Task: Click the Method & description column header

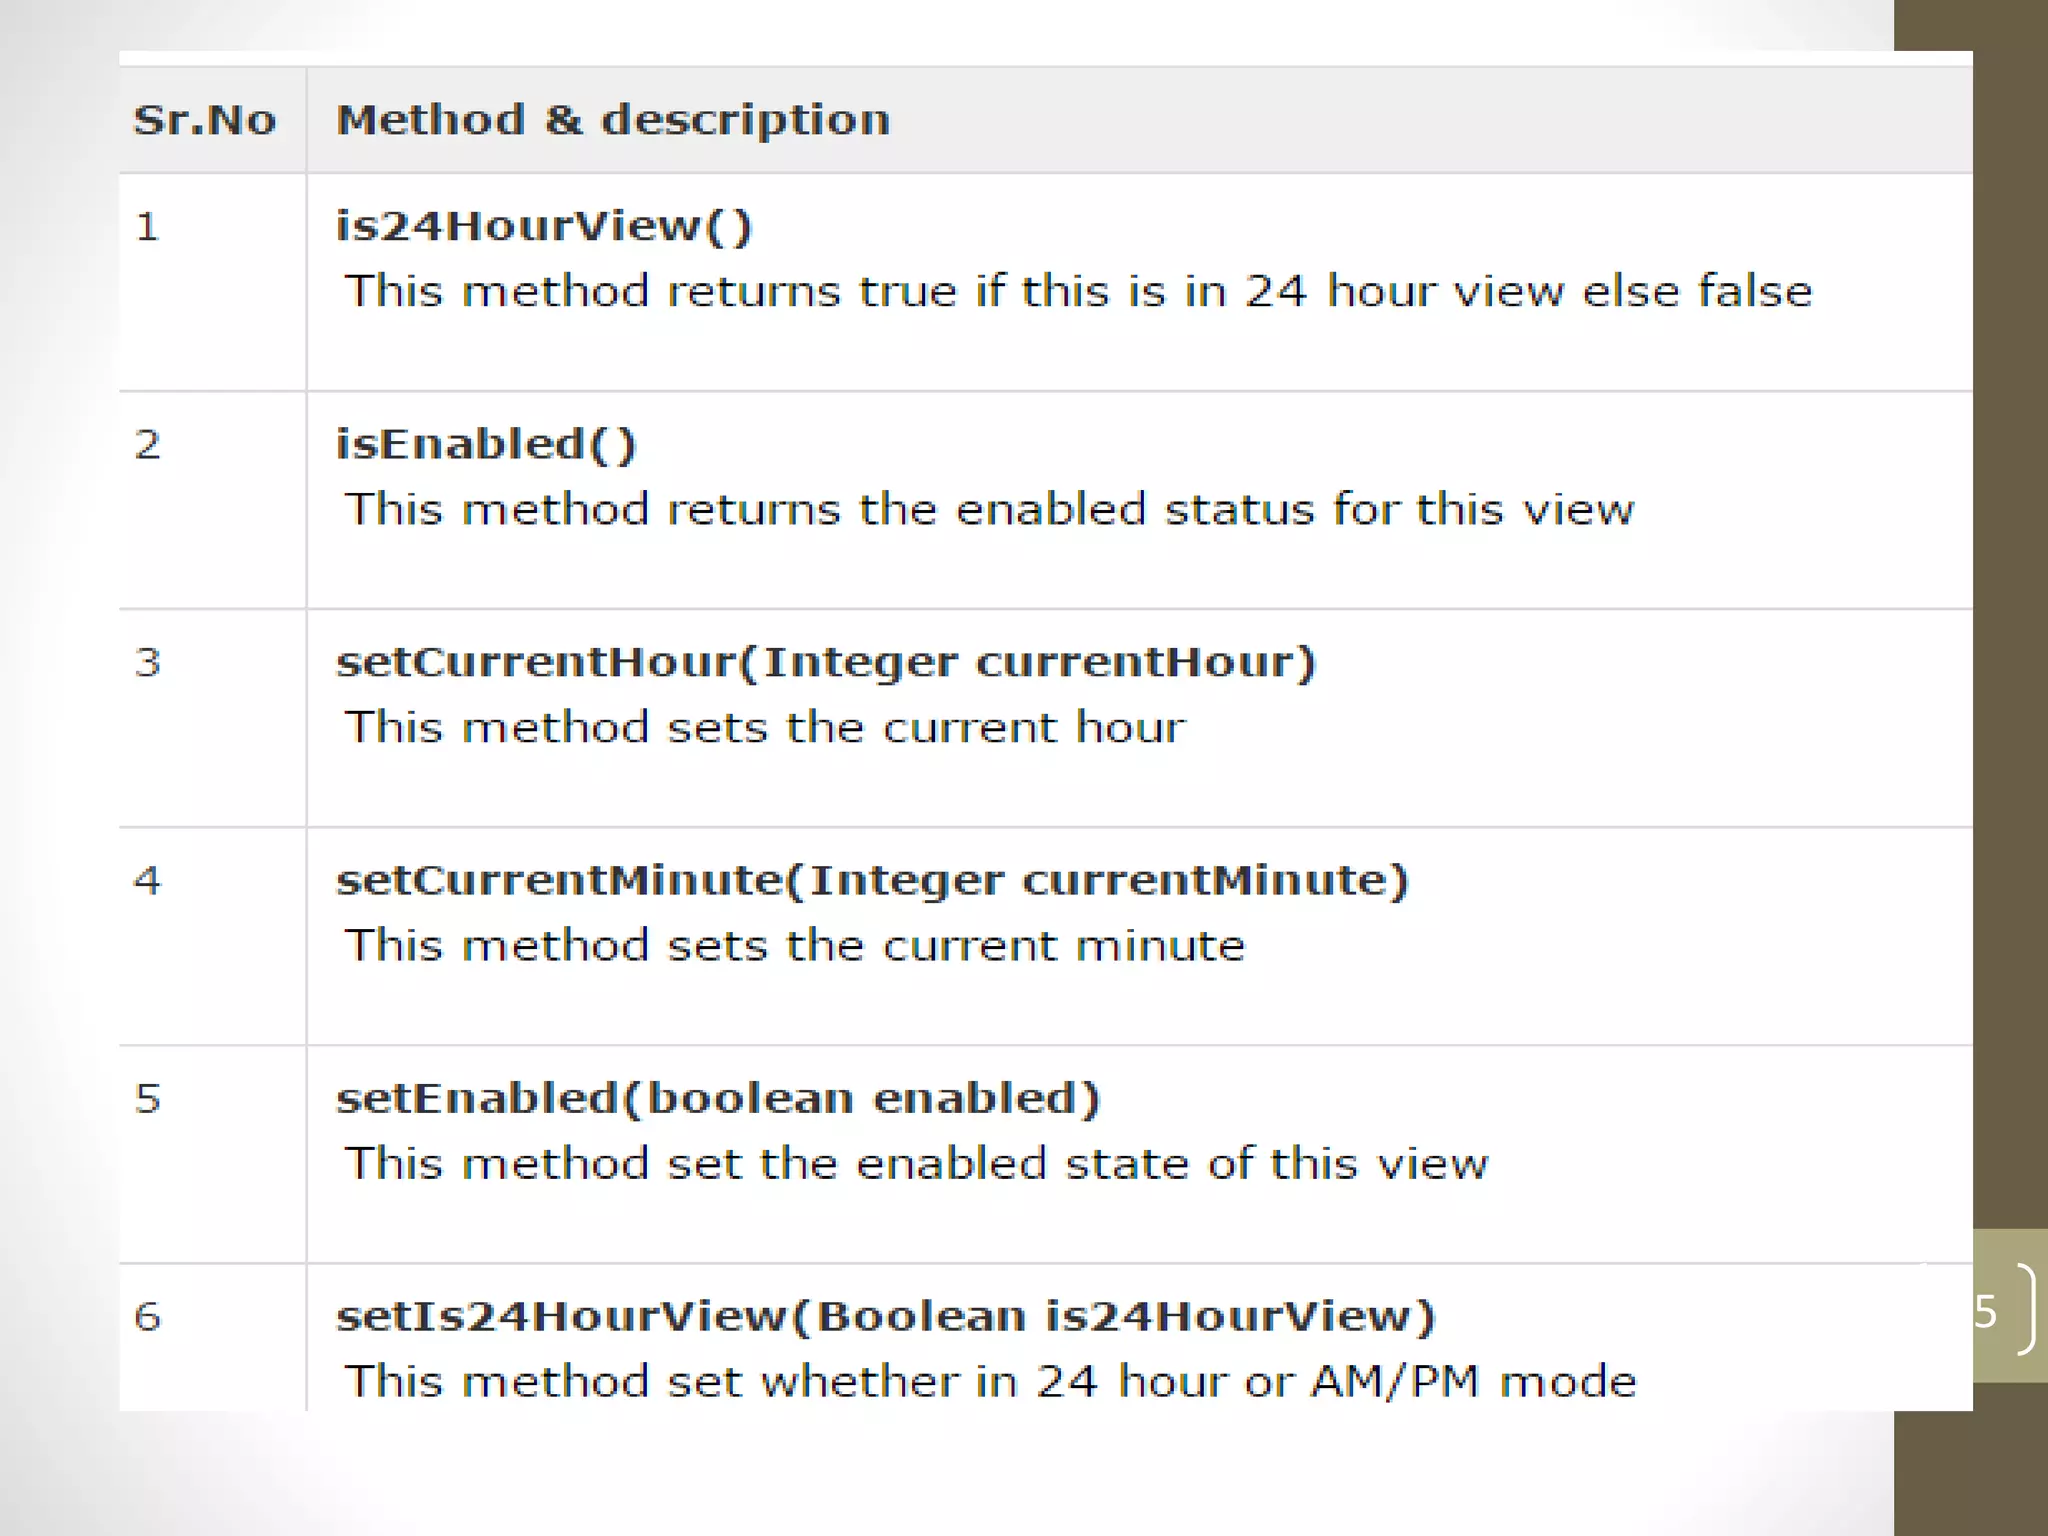Action: pos(612,120)
